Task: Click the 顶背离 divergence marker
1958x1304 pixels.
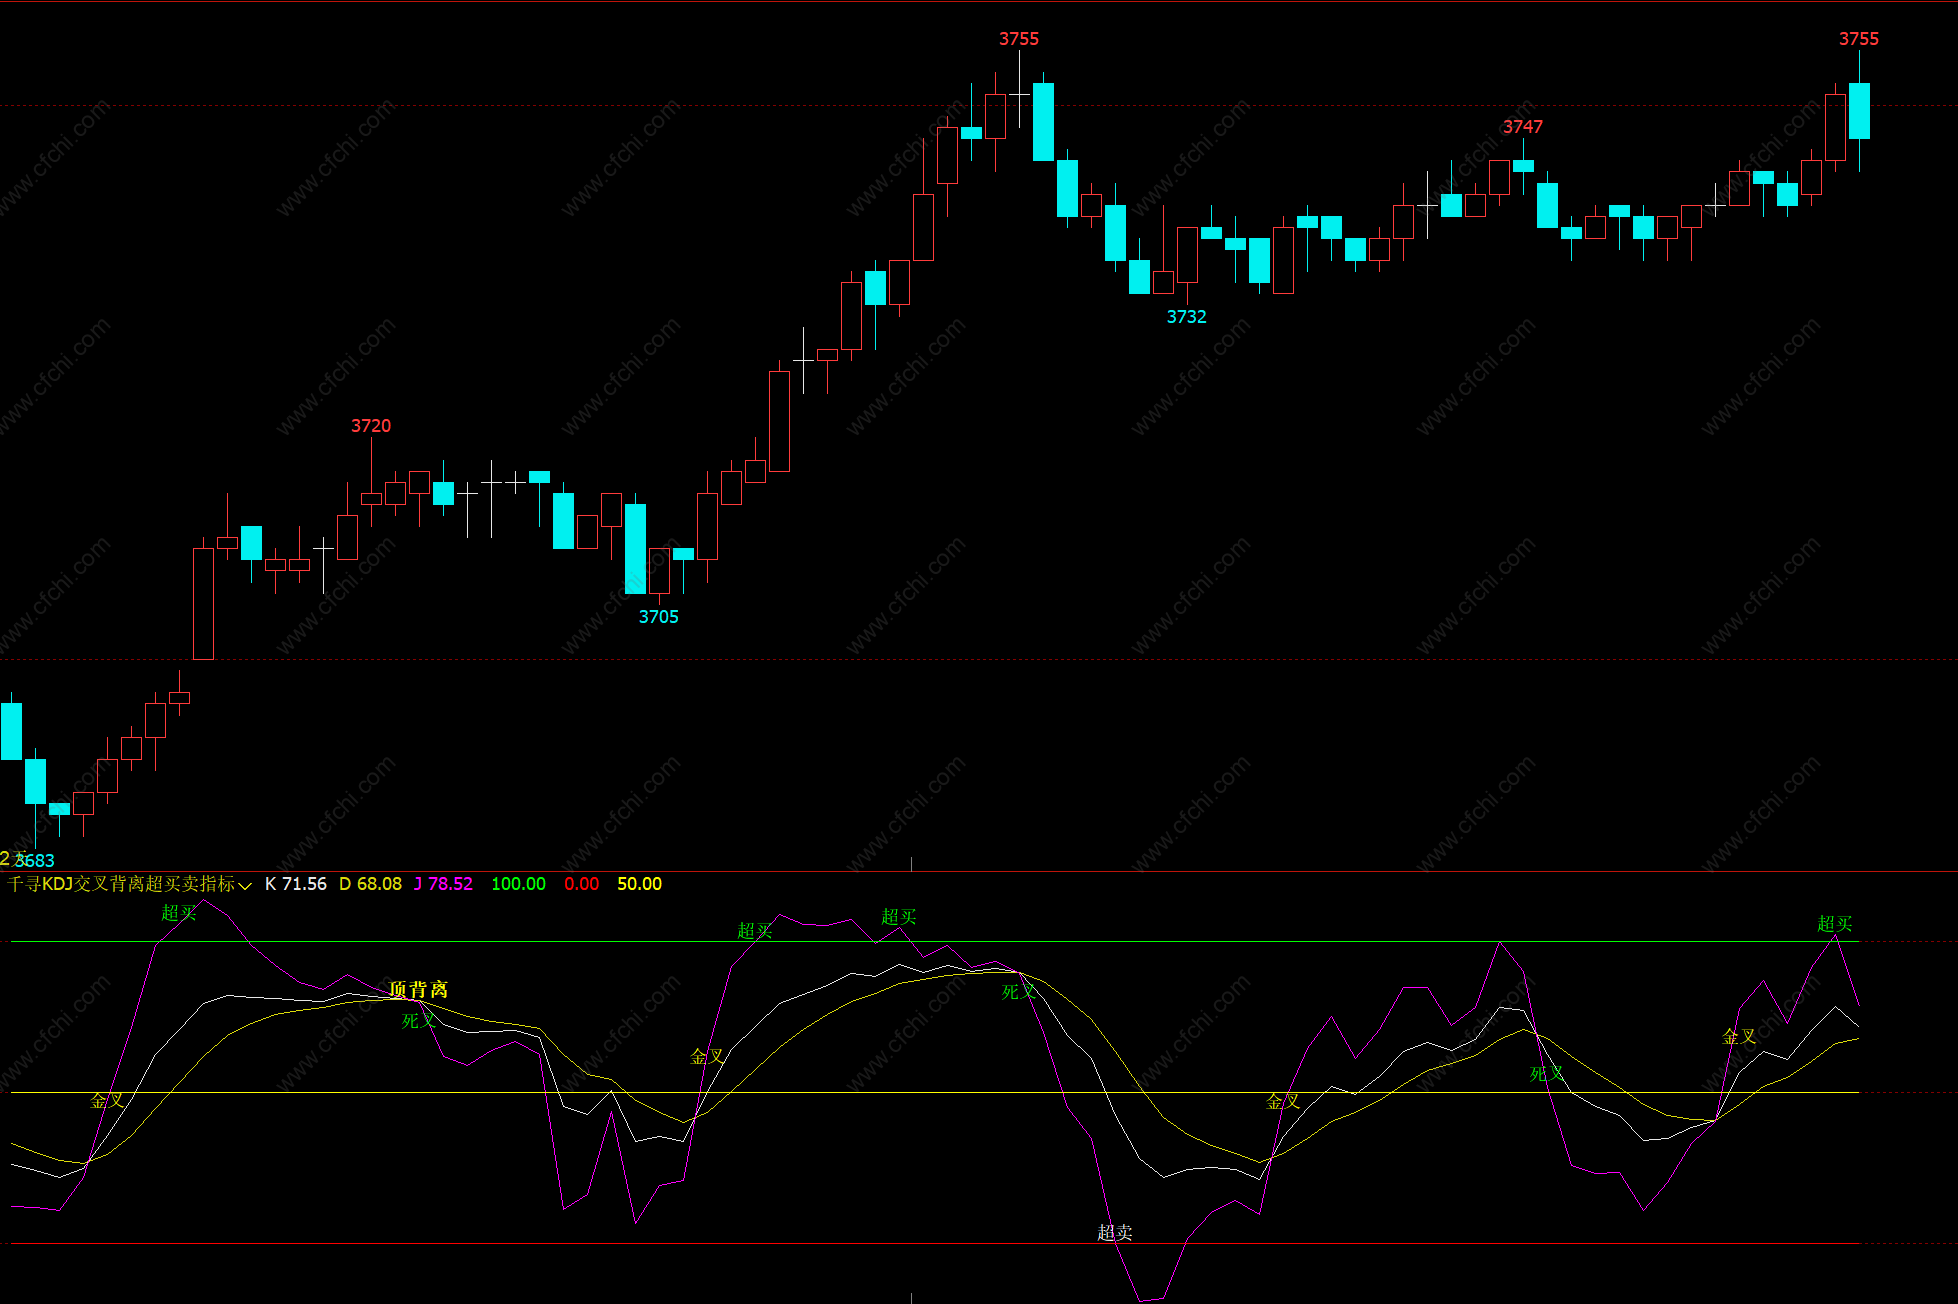Action: pyautogui.click(x=419, y=990)
